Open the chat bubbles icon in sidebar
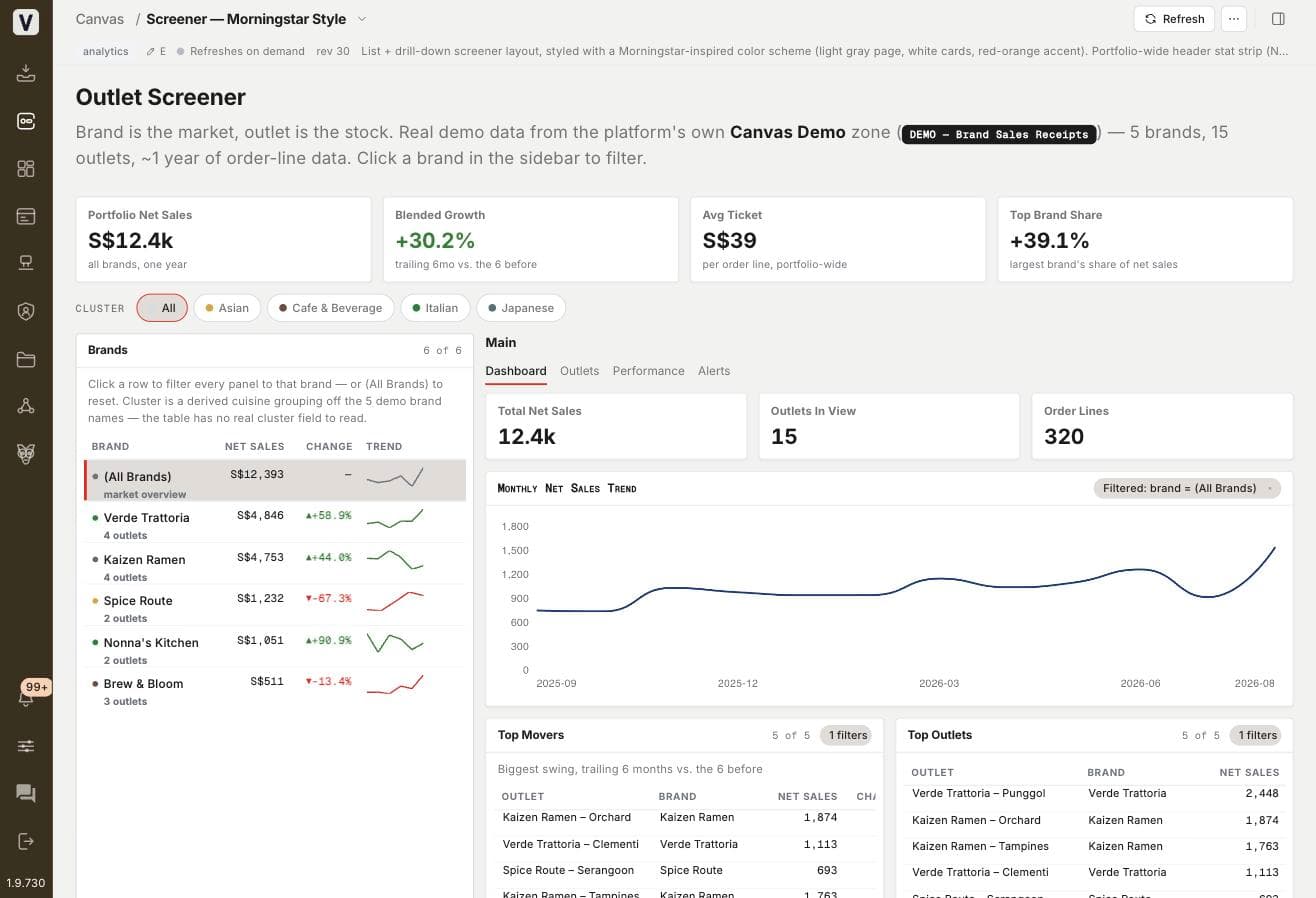This screenshot has width=1316, height=898. click(26, 793)
